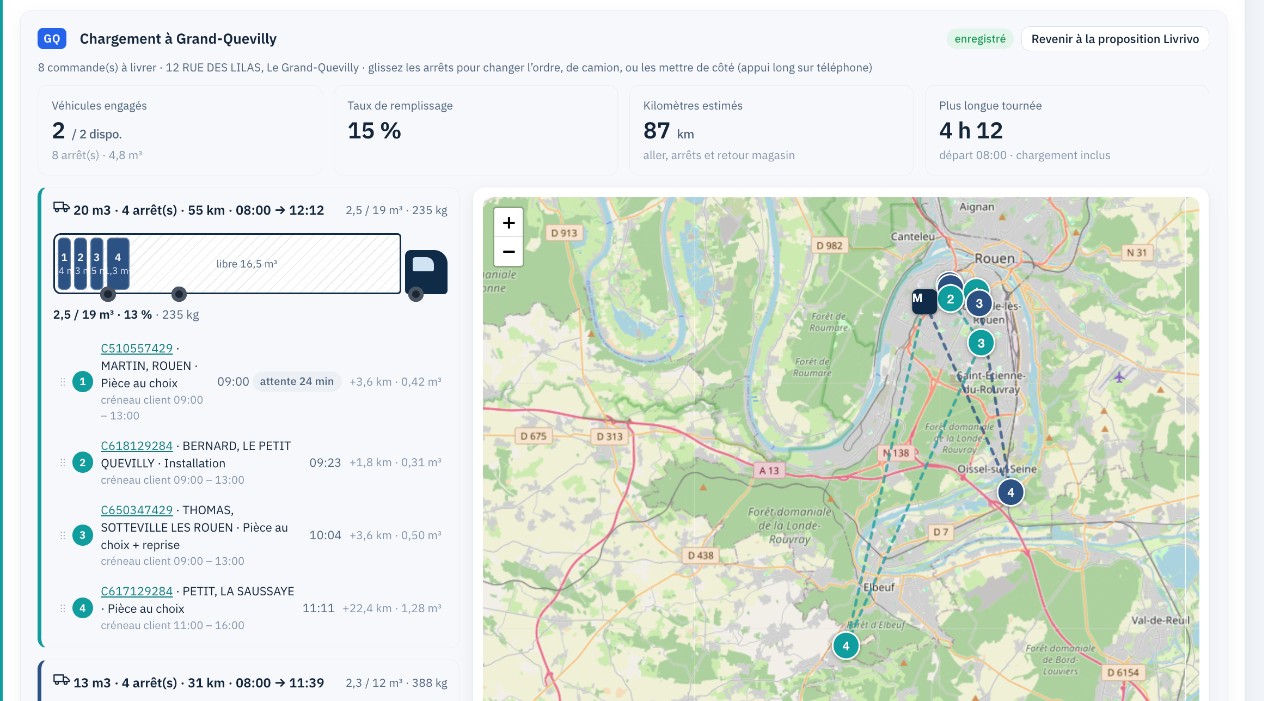1264x701 pixels.
Task: Click the libre 16,5 m³ free space area
Action: coord(265,264)
